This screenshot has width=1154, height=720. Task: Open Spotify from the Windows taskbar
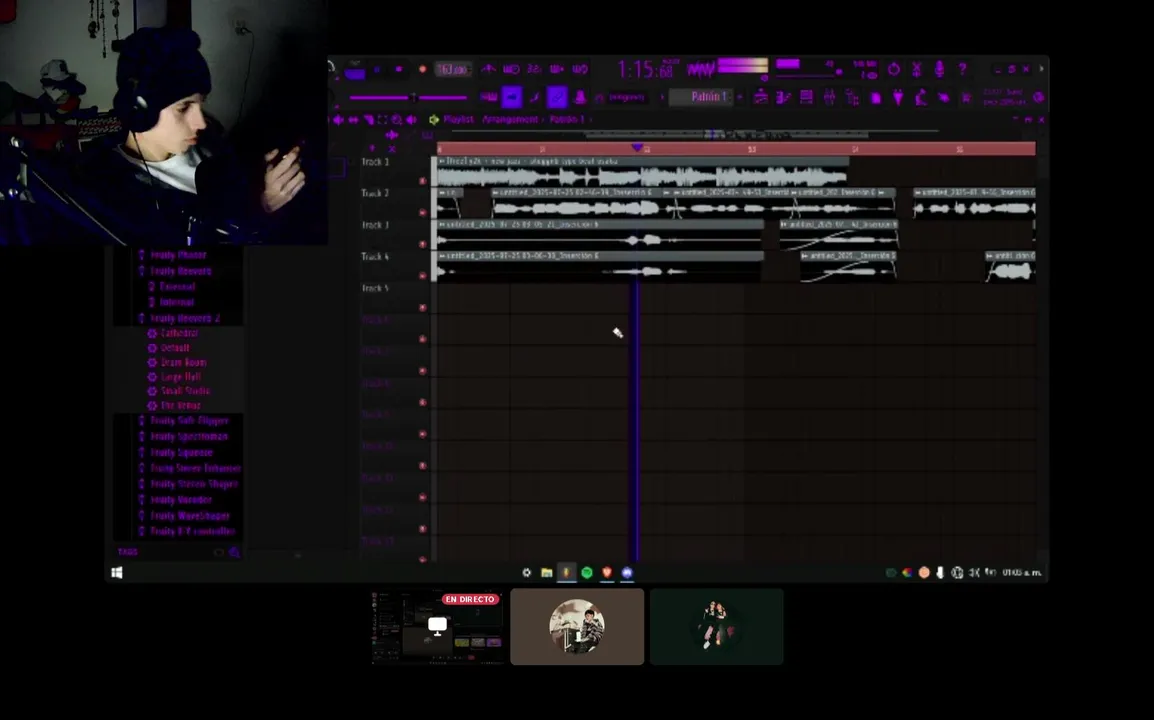coord(587,572)
